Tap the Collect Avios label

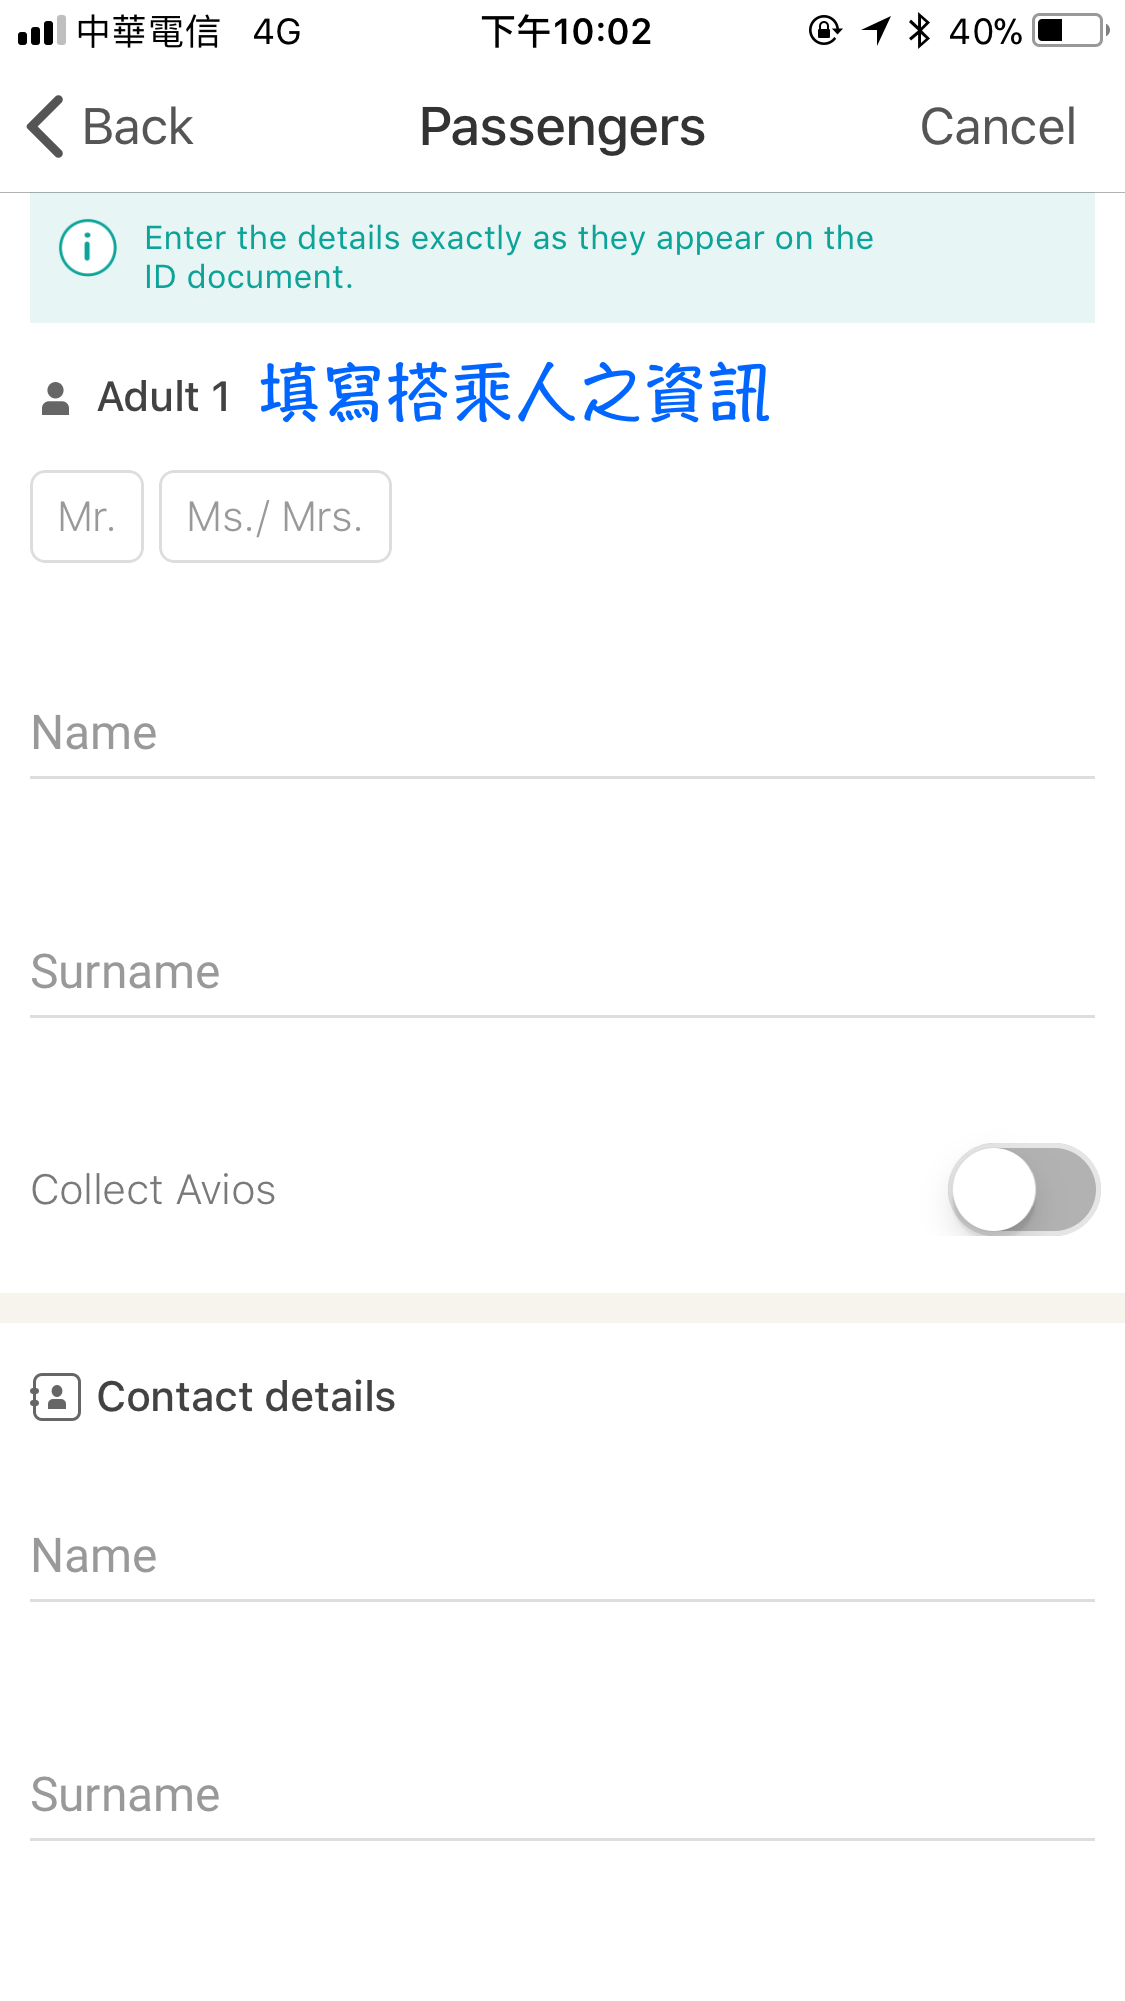click(x=154, y=1190)
